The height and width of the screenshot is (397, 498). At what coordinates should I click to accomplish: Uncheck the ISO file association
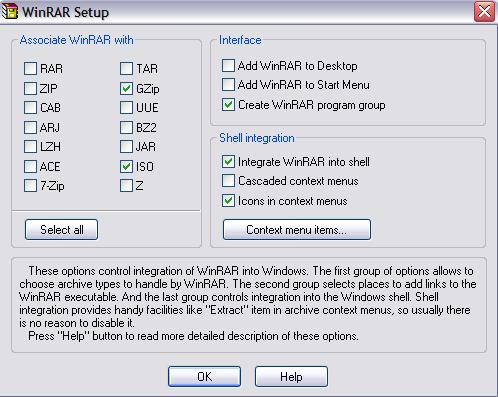click(126, 166)
